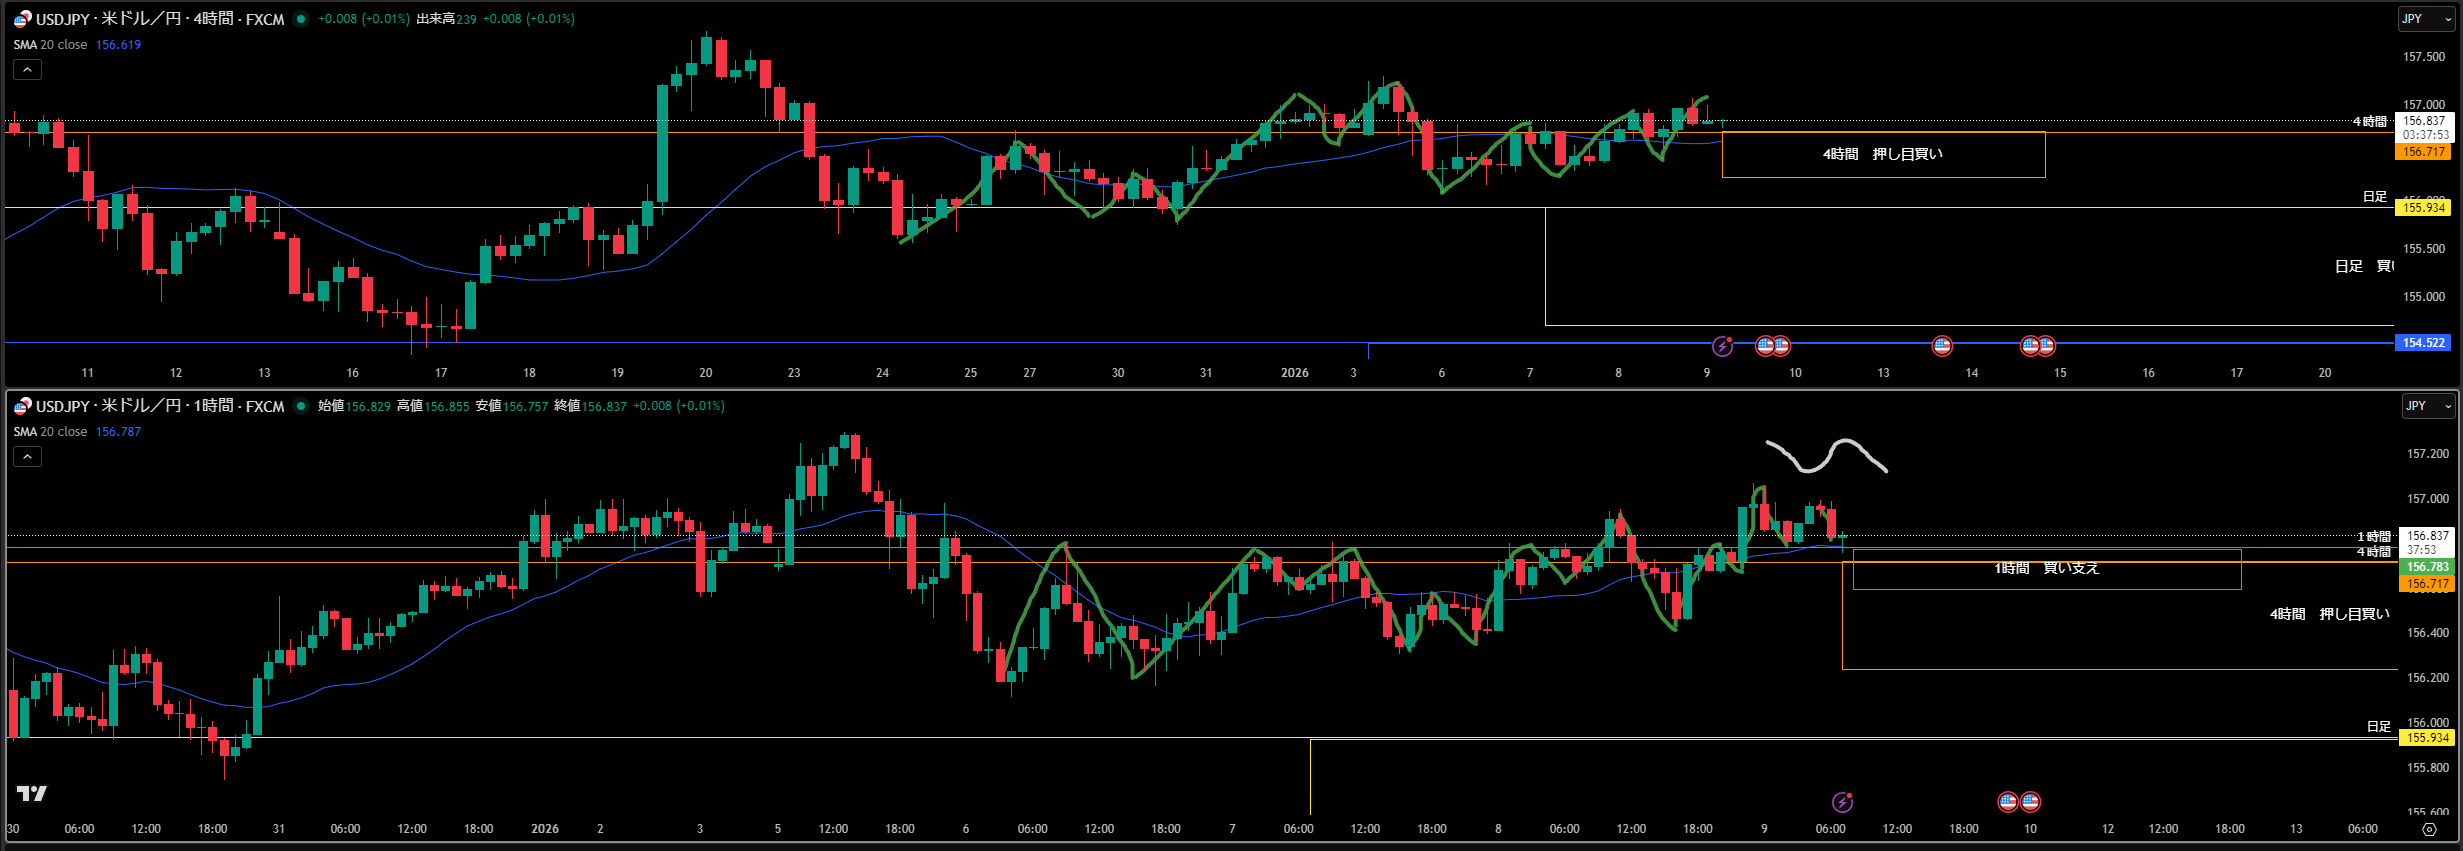Open chart settings hexagon icon at bottom right
Screen dimensions: 2463x851
(x=2430, y=829)
